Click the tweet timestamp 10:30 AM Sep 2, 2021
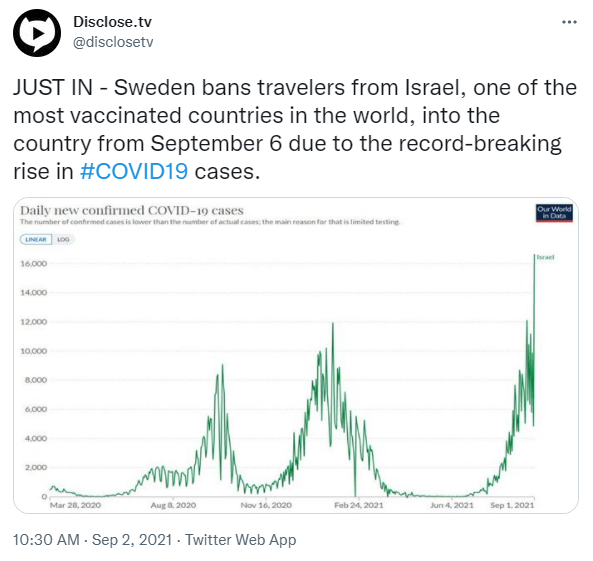This screenshot has width=593, height=561. [92, 540]
